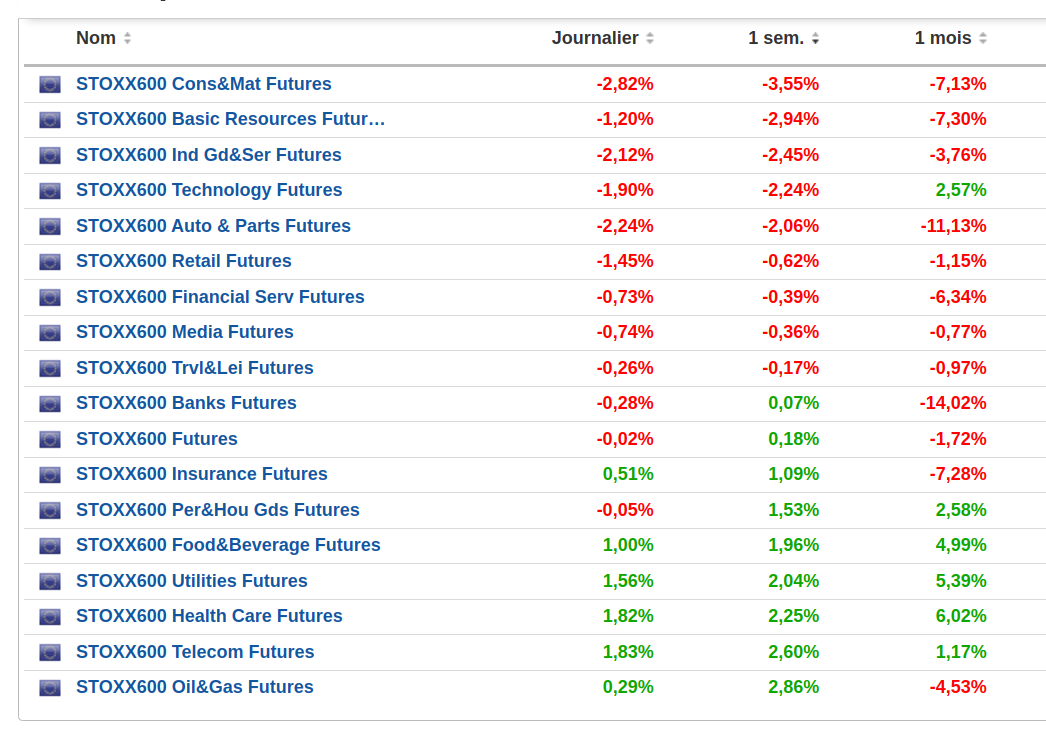1046x739 pixels.
Task: Click the STOXX600 Media Futures link
Action: (x=185, y=333)
